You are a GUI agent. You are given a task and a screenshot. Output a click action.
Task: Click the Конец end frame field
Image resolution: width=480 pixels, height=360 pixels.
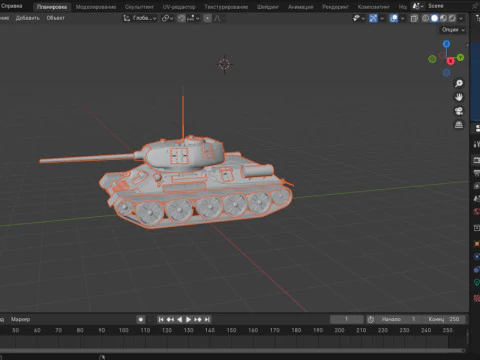tap(443, 319)
